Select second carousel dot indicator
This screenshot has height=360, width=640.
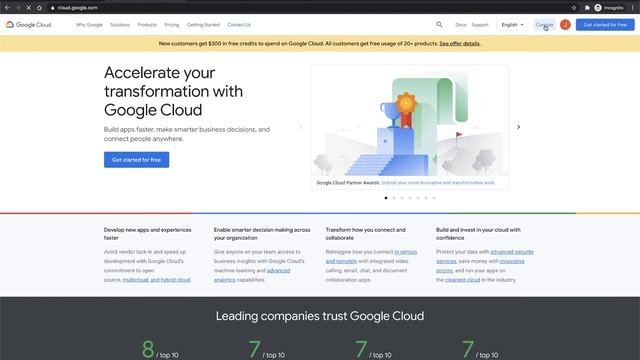click(x=394, y=198)
